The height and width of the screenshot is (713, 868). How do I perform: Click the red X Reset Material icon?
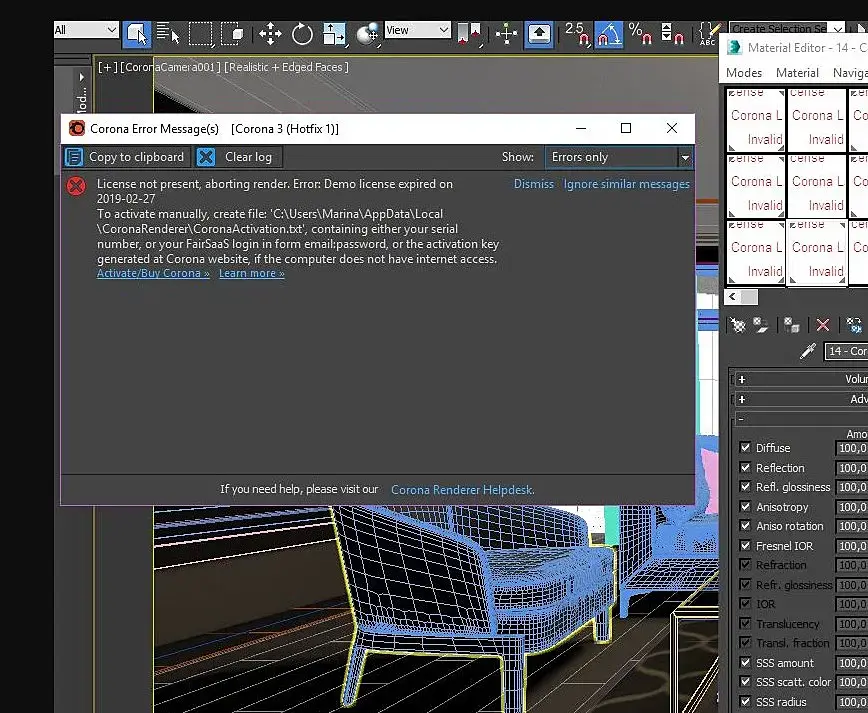tap(822, 325)
